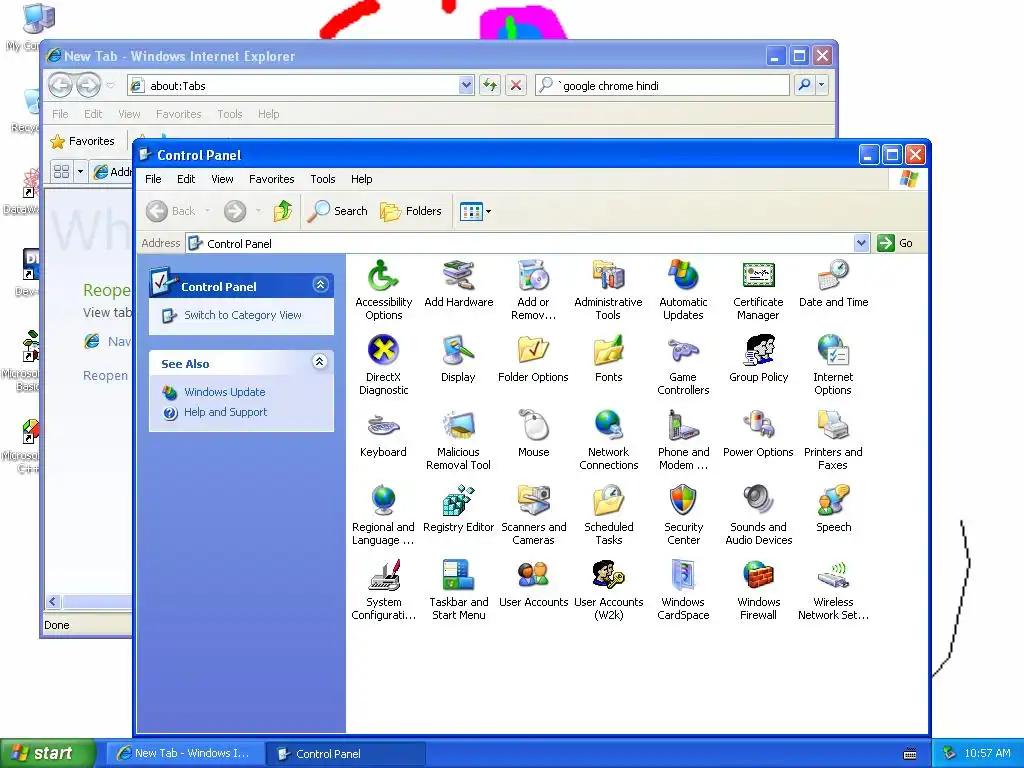Open Windows CardSpace
The height and width of the screenshot is (768, 1024).
pyautogui.click(x=683, y=590)
